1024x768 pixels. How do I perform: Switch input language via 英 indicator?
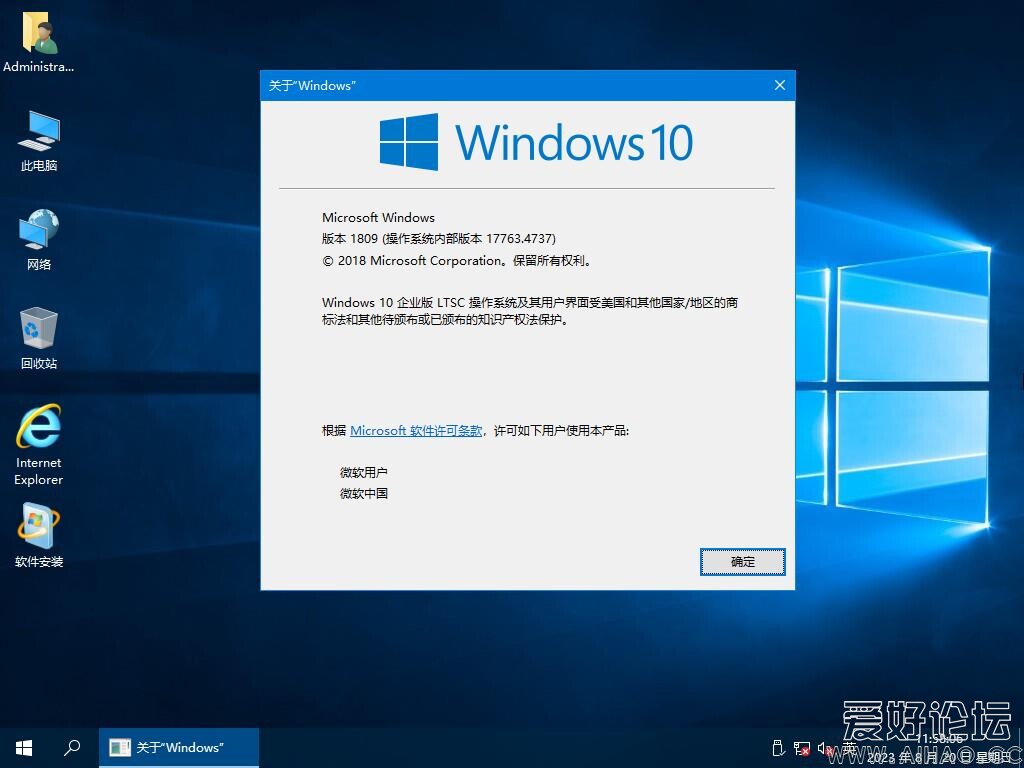(x=849, y=748)
